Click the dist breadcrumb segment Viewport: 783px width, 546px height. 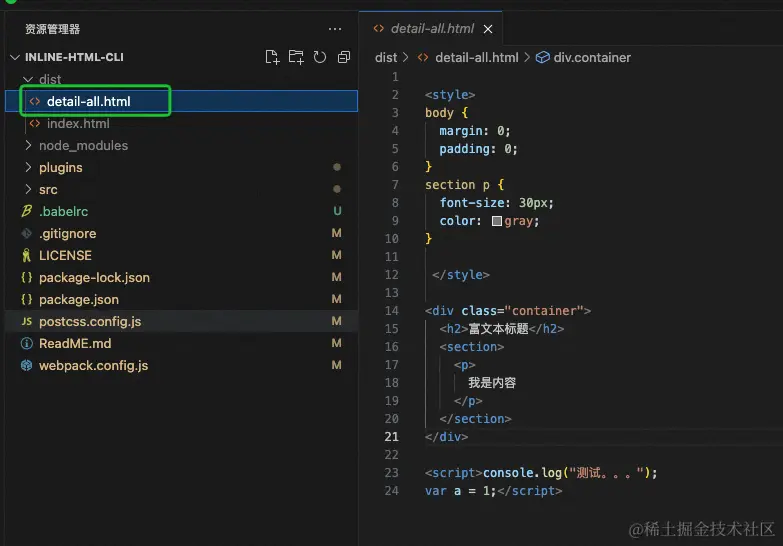[x=386, y=57]
